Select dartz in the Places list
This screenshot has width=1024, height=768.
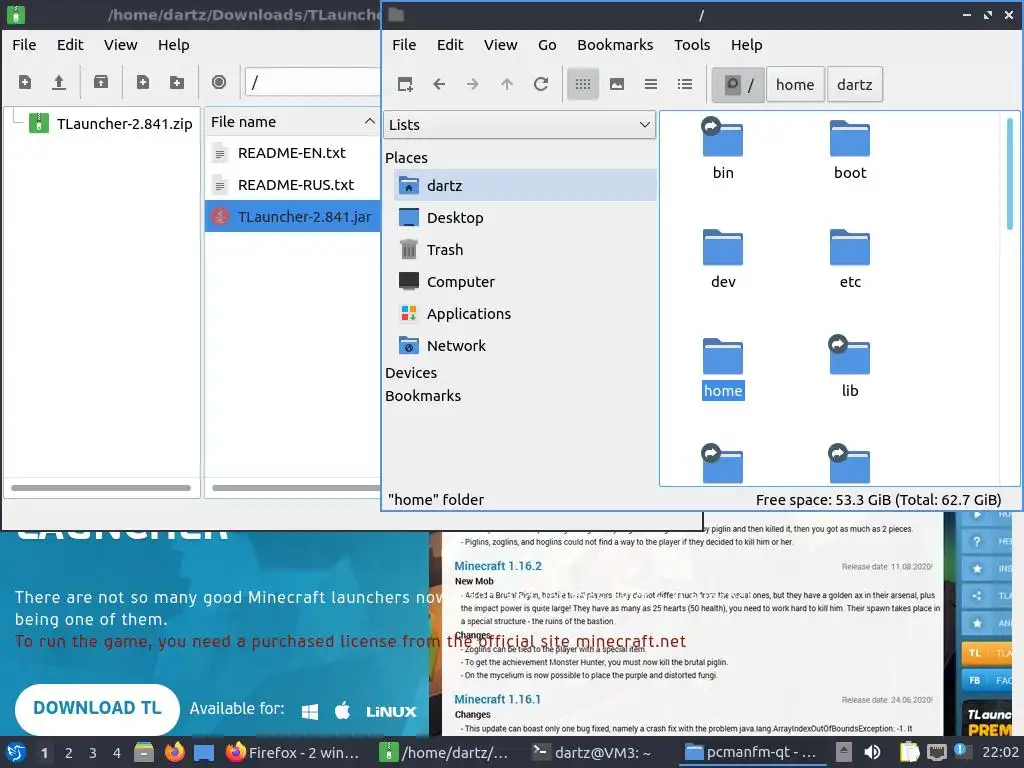coord(525,185)
